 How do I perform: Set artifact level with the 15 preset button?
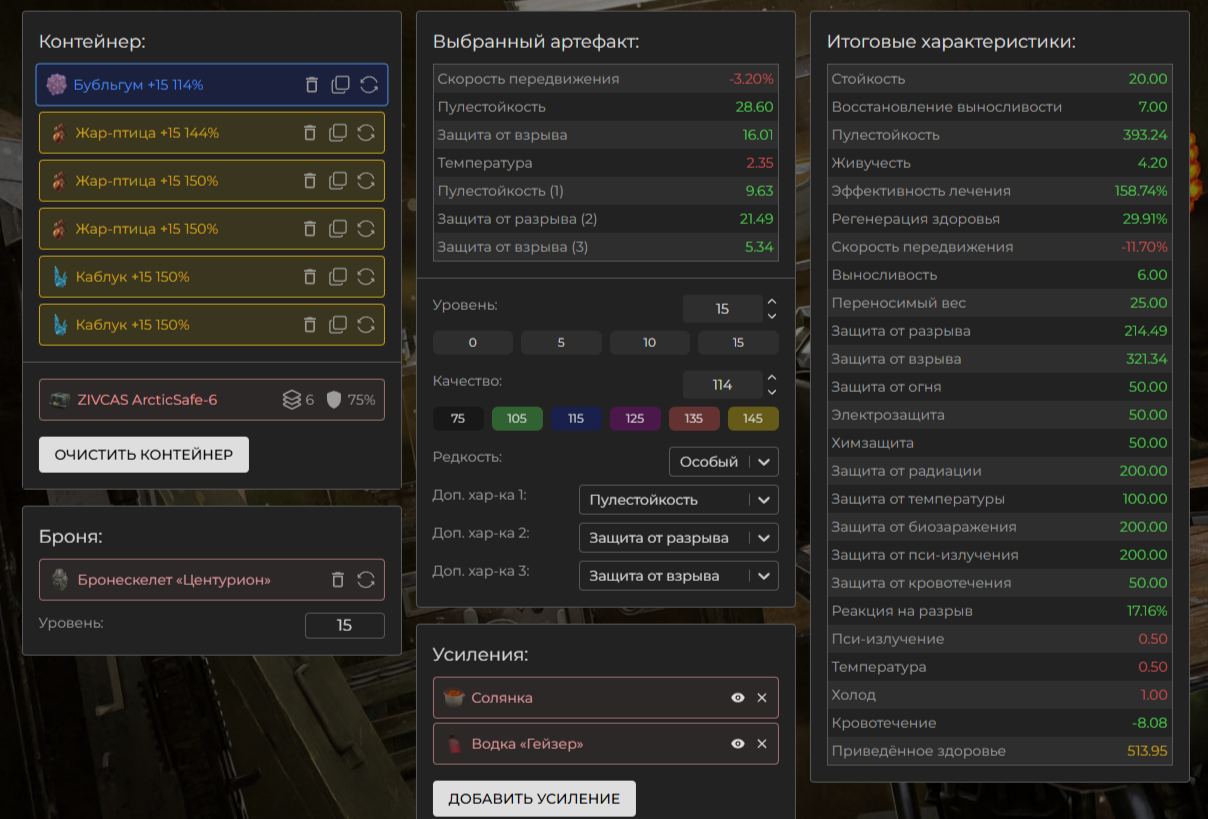point(738,343)
